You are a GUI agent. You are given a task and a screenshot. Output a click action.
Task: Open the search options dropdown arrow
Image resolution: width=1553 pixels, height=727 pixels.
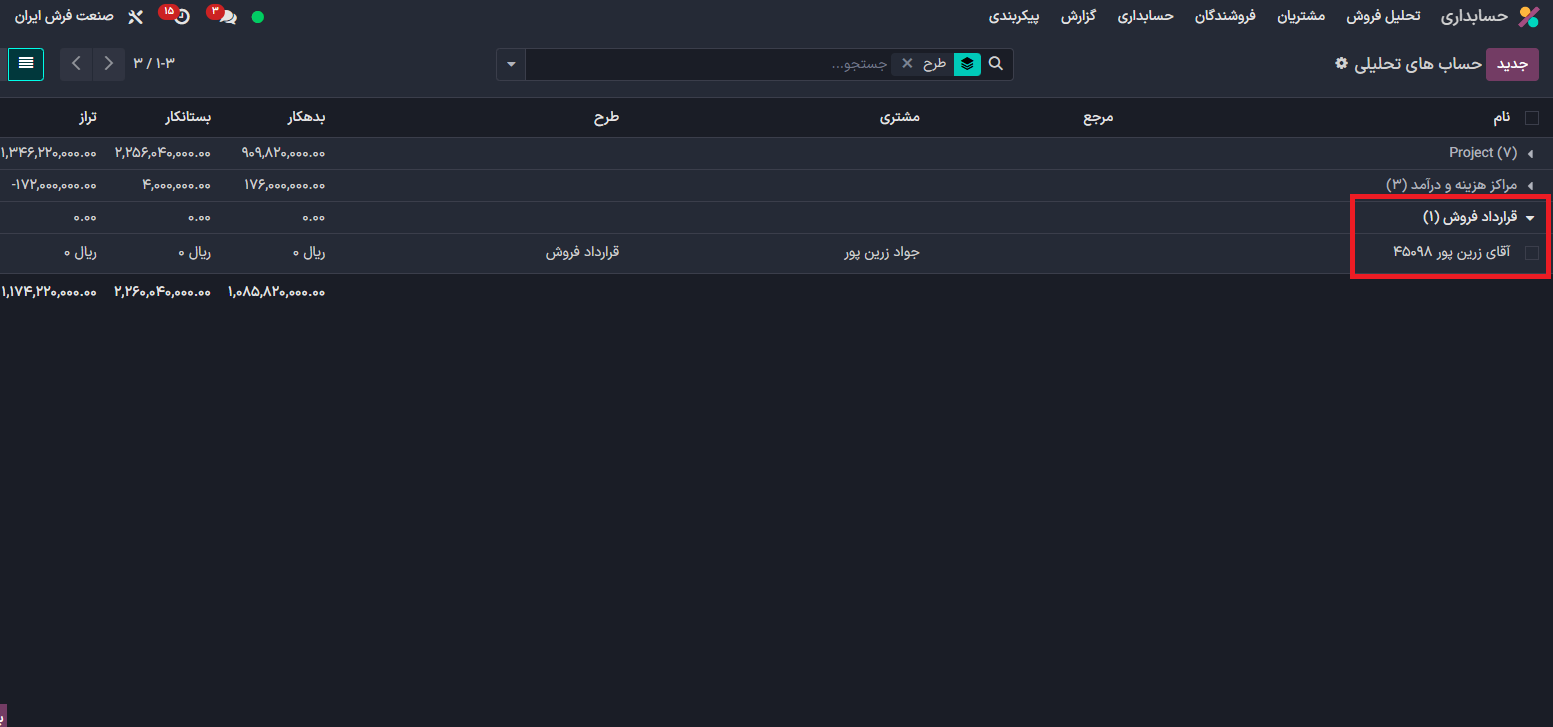(511, 64)
